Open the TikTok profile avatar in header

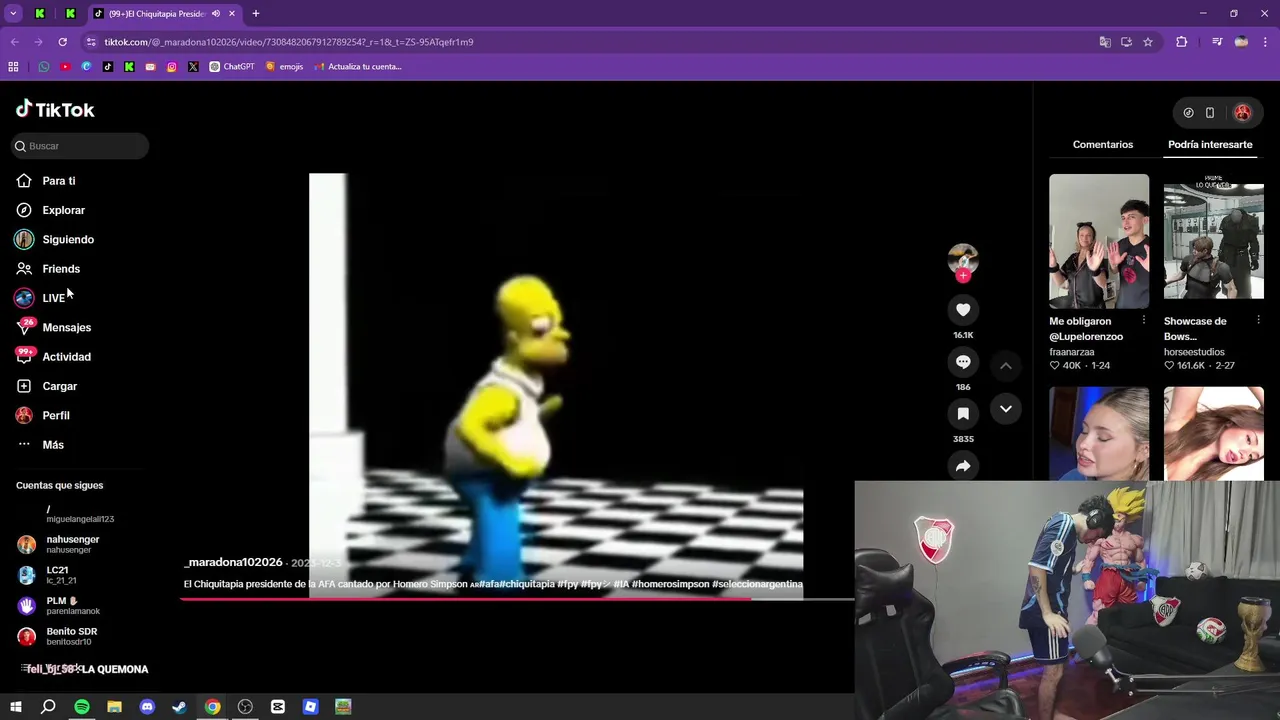(1242, 113)
